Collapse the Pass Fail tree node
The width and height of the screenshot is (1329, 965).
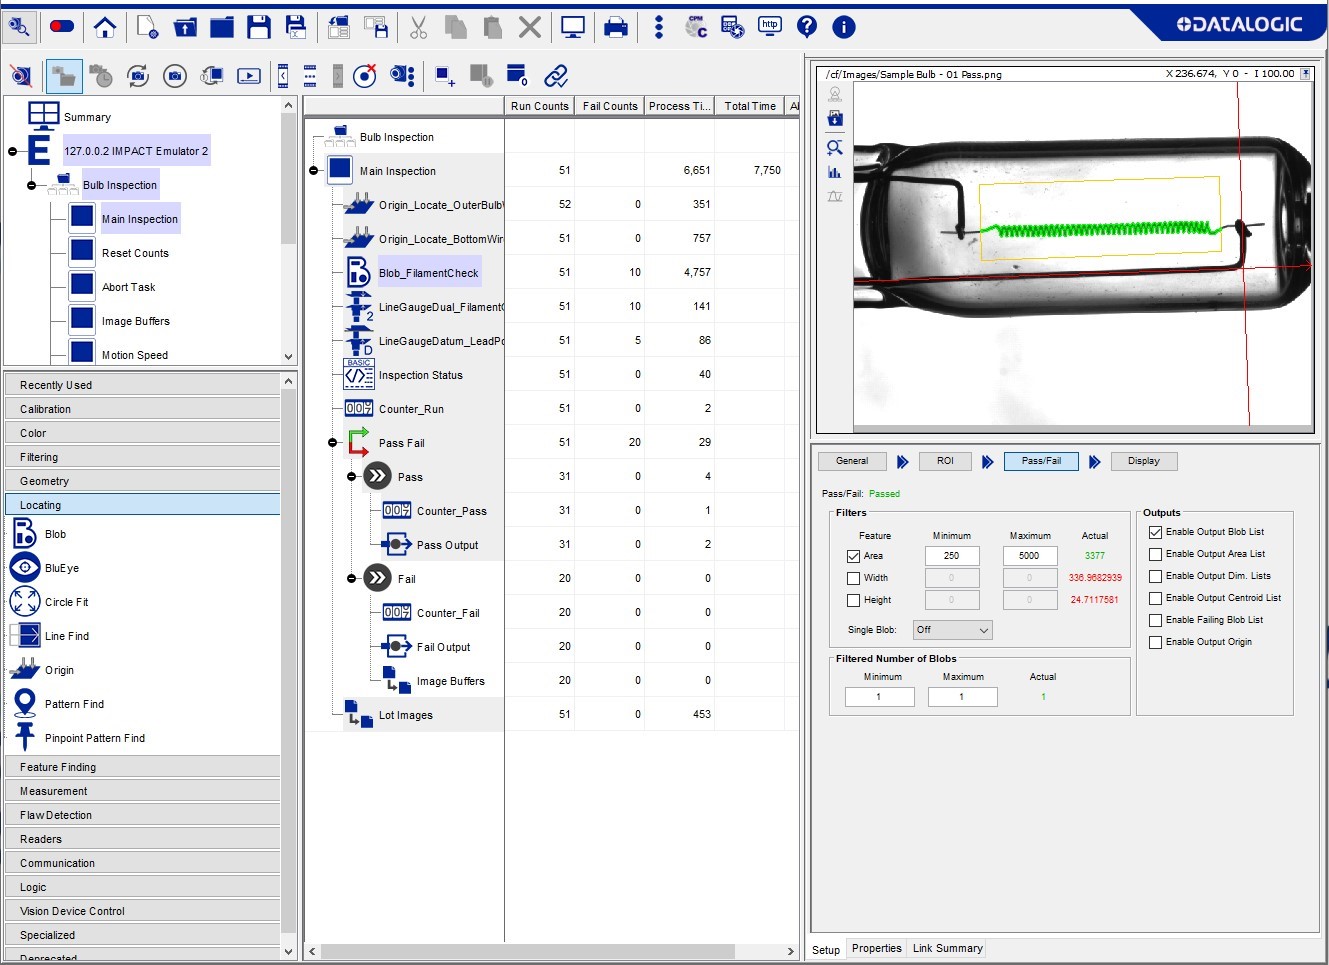point(331,442)
